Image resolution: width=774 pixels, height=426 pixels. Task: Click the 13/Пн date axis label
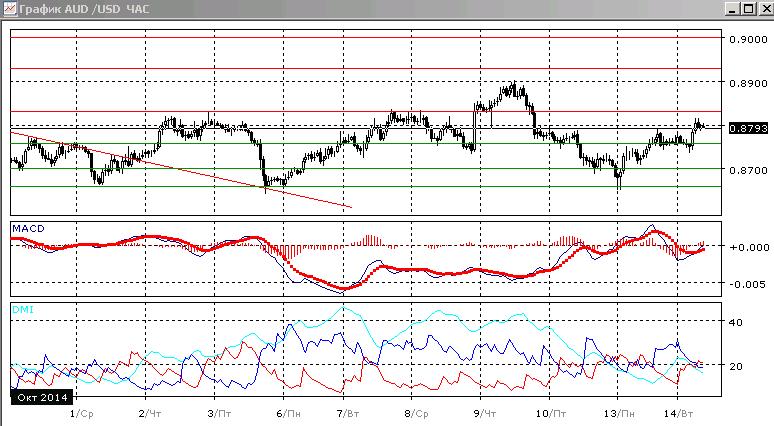point(619,414)
